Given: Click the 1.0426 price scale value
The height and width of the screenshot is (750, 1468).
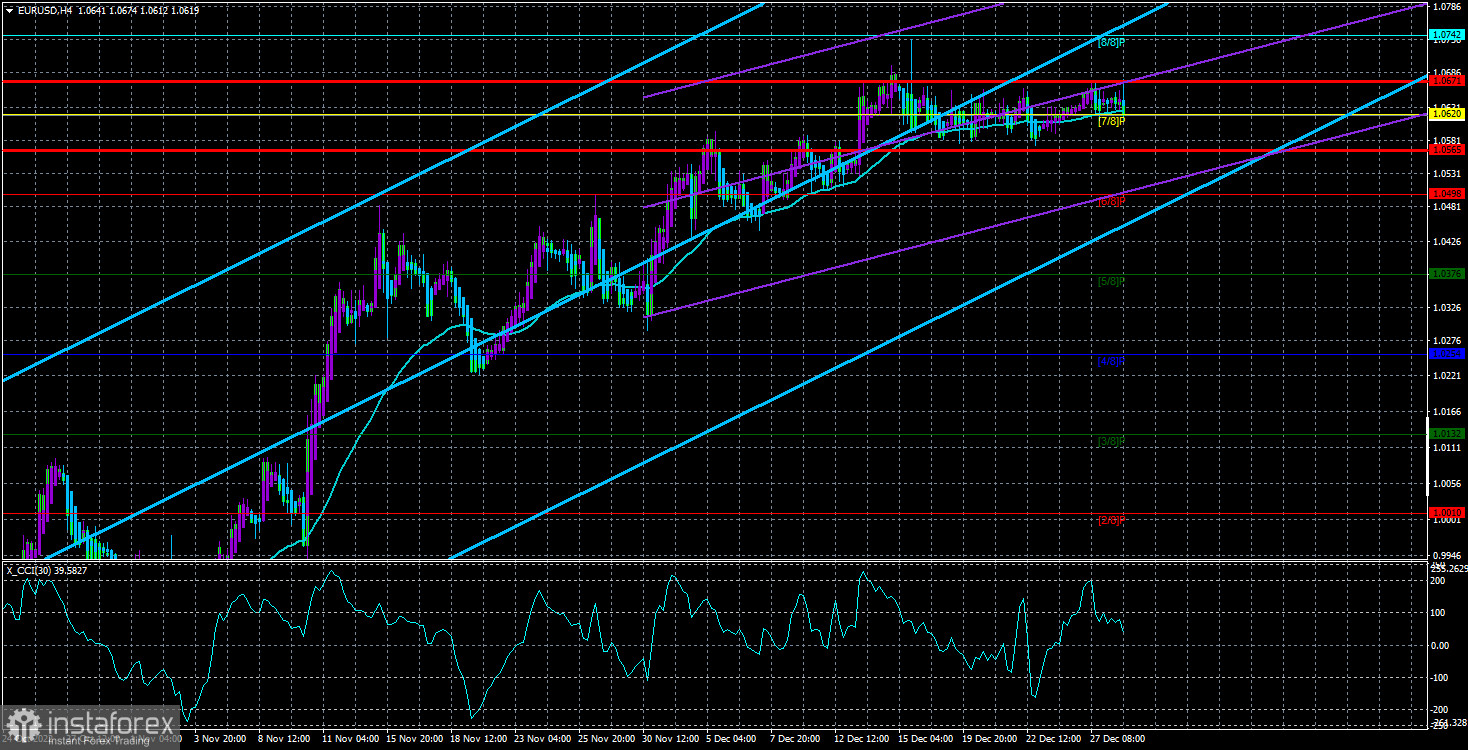Looking at the screenshot, I should pos(1446,241).
